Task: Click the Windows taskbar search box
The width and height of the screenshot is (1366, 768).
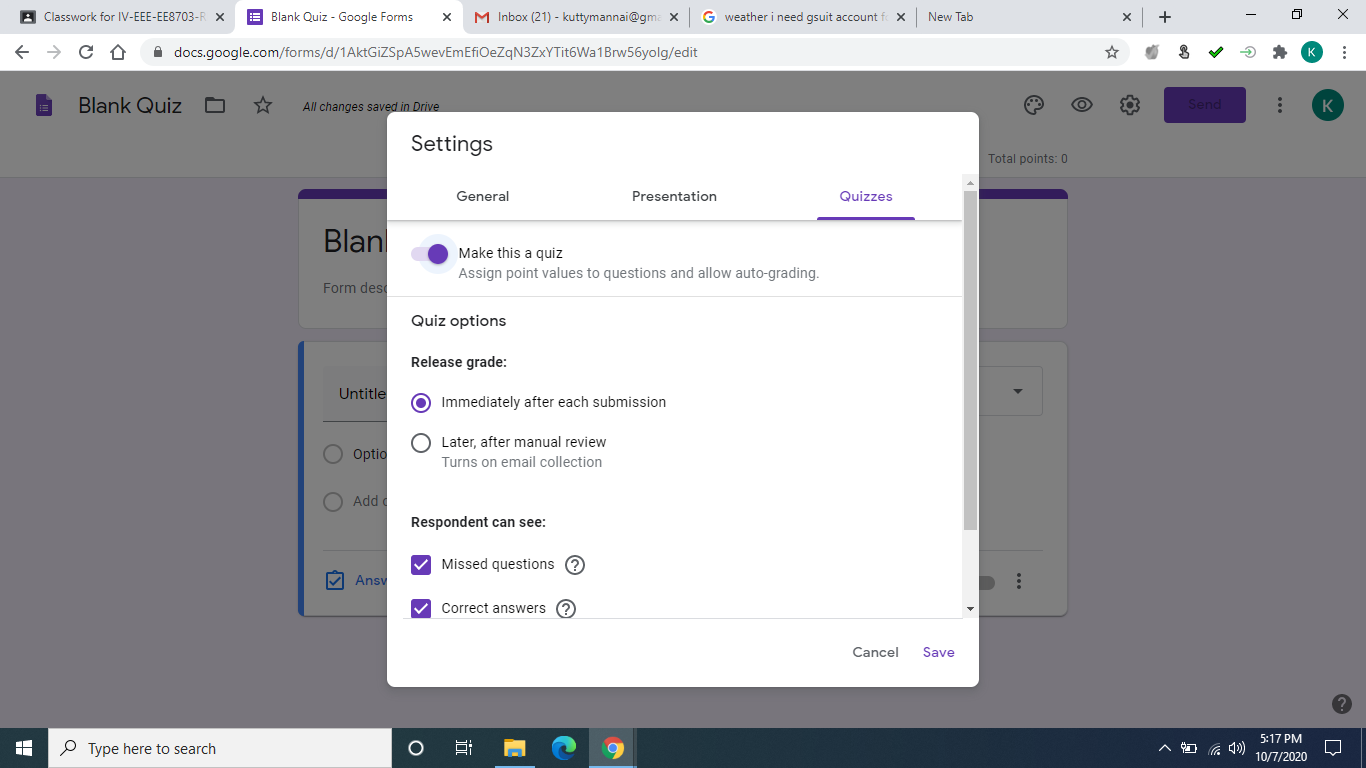Action: (220, 748)
